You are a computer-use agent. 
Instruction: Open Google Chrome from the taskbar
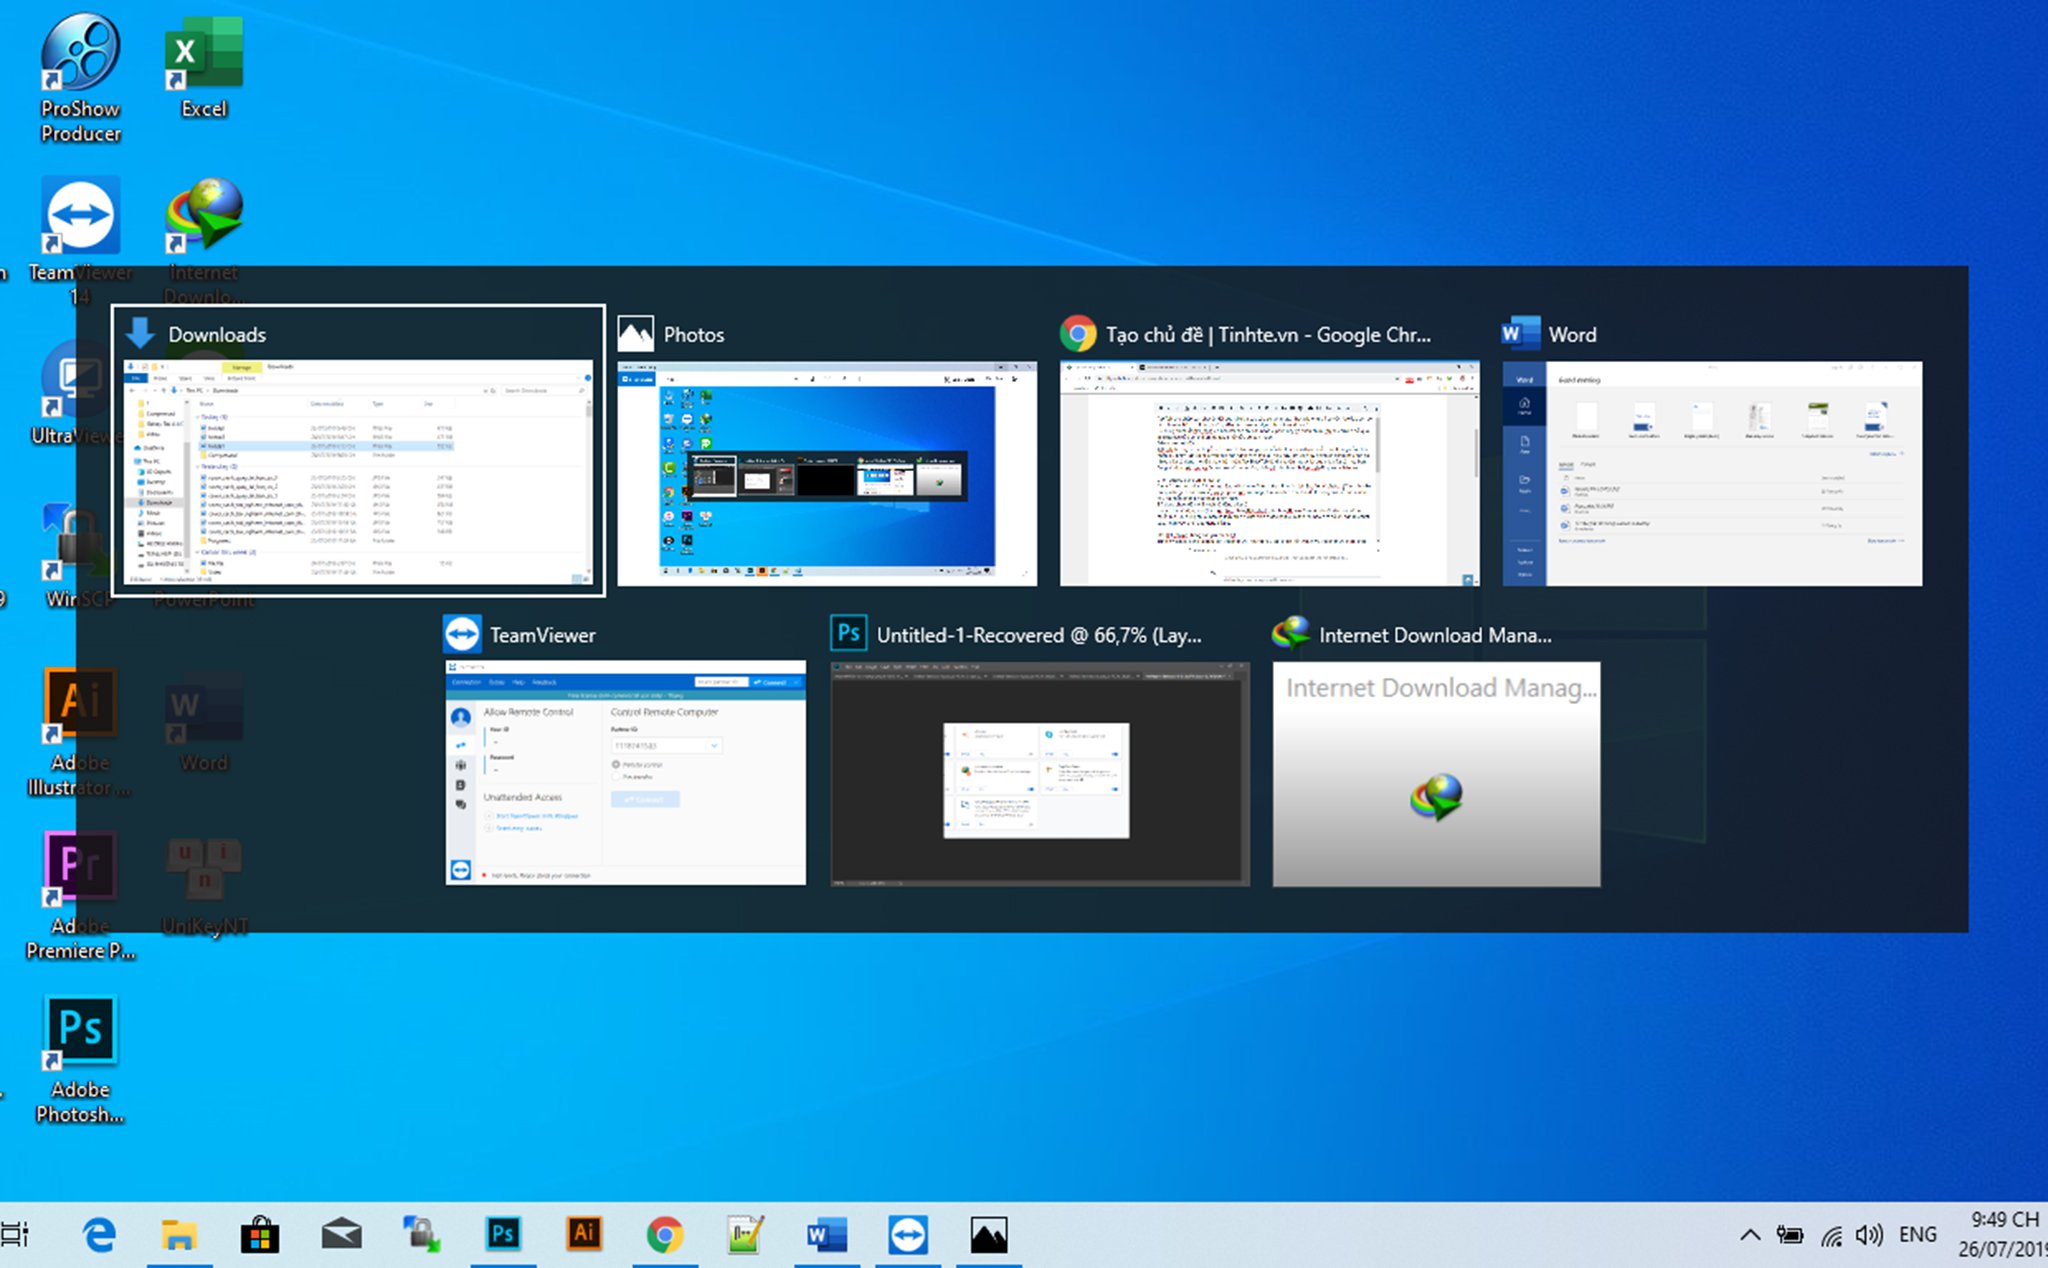coord(665,1236)
